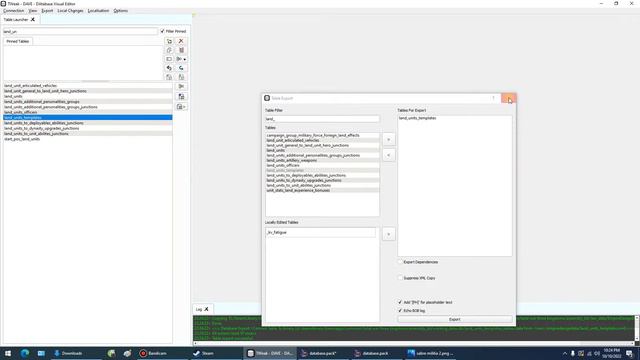Image resolution: width=640 pixels, height=360 pixels.
Task: Close the Table Export dialog
Action: (509, 98)
